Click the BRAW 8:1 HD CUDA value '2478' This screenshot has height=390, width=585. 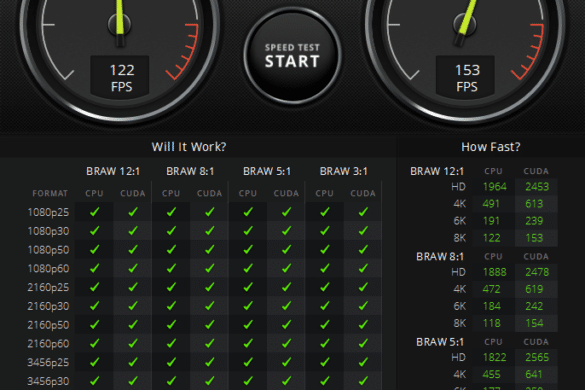(537, 272)
